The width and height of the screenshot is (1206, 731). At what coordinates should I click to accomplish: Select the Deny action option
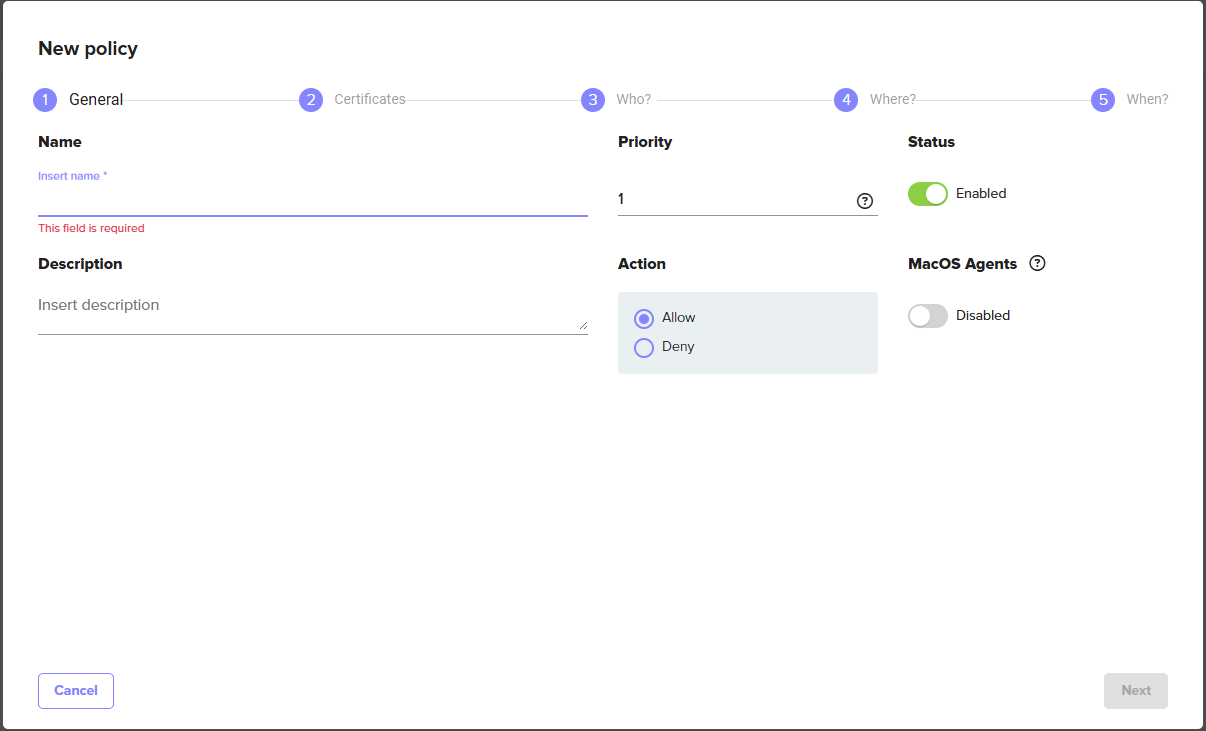(644, 347)
